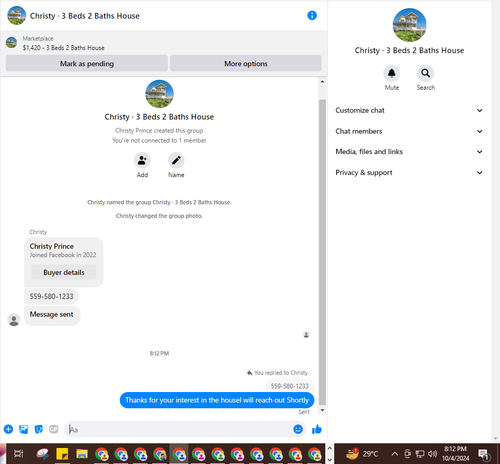500x464 pixels.
Task: Click the quoted reply '559-580-1233' above the blue message
Action: 290,386
